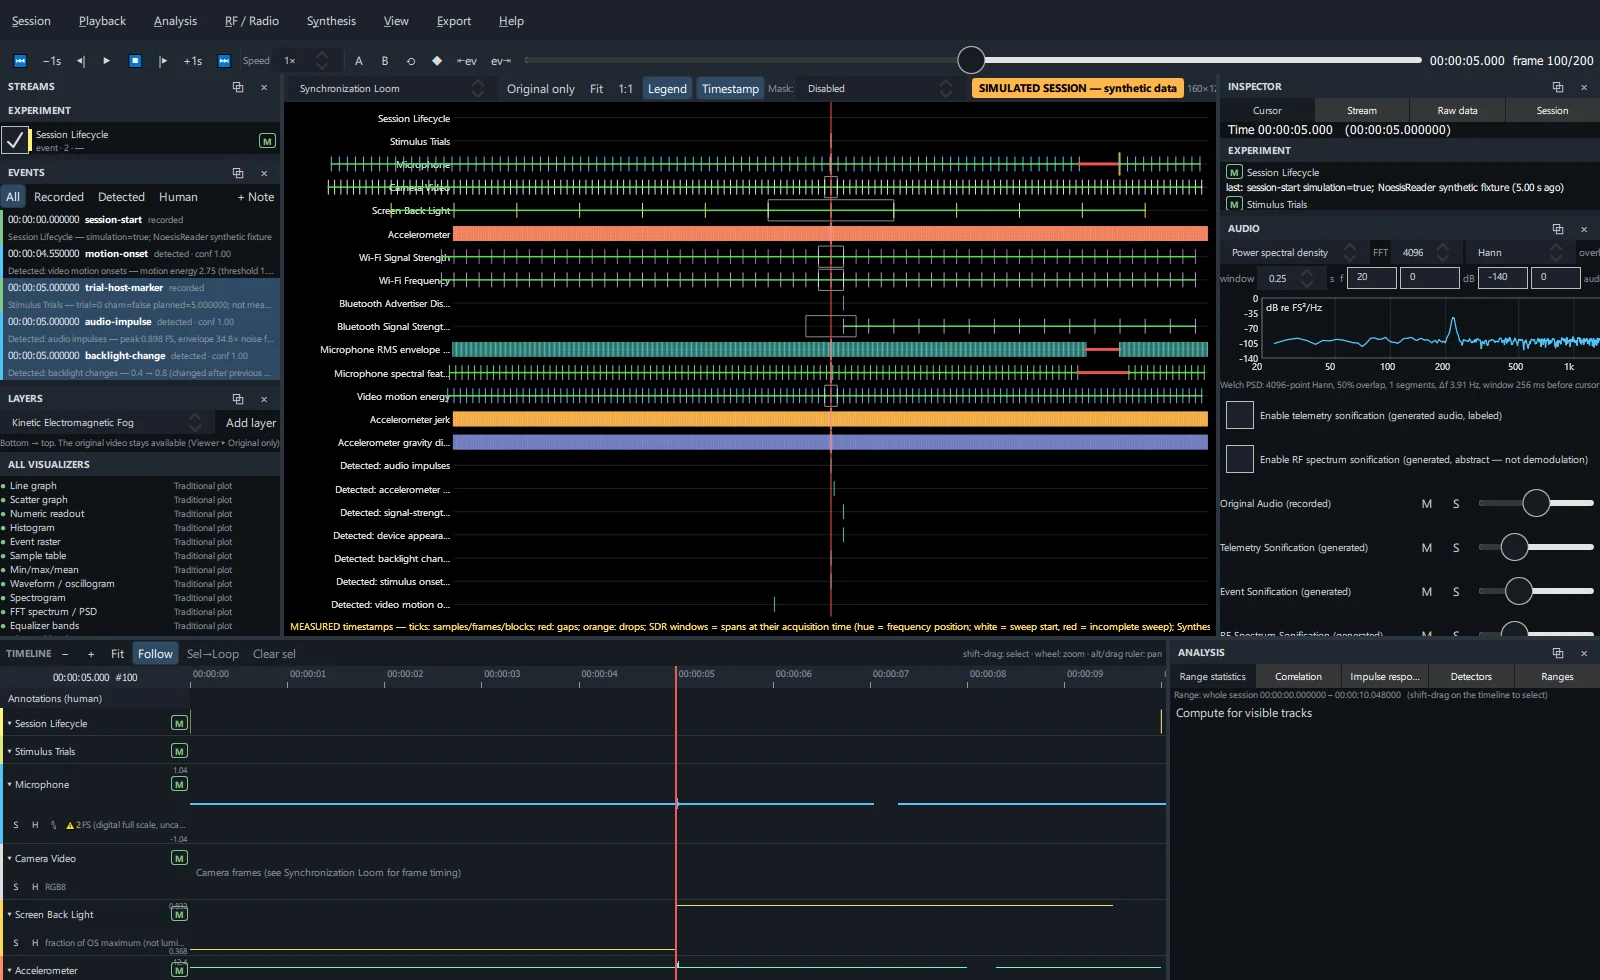
Task: Collapse the Microphone timeline track
Action: (x=10, y=785)
